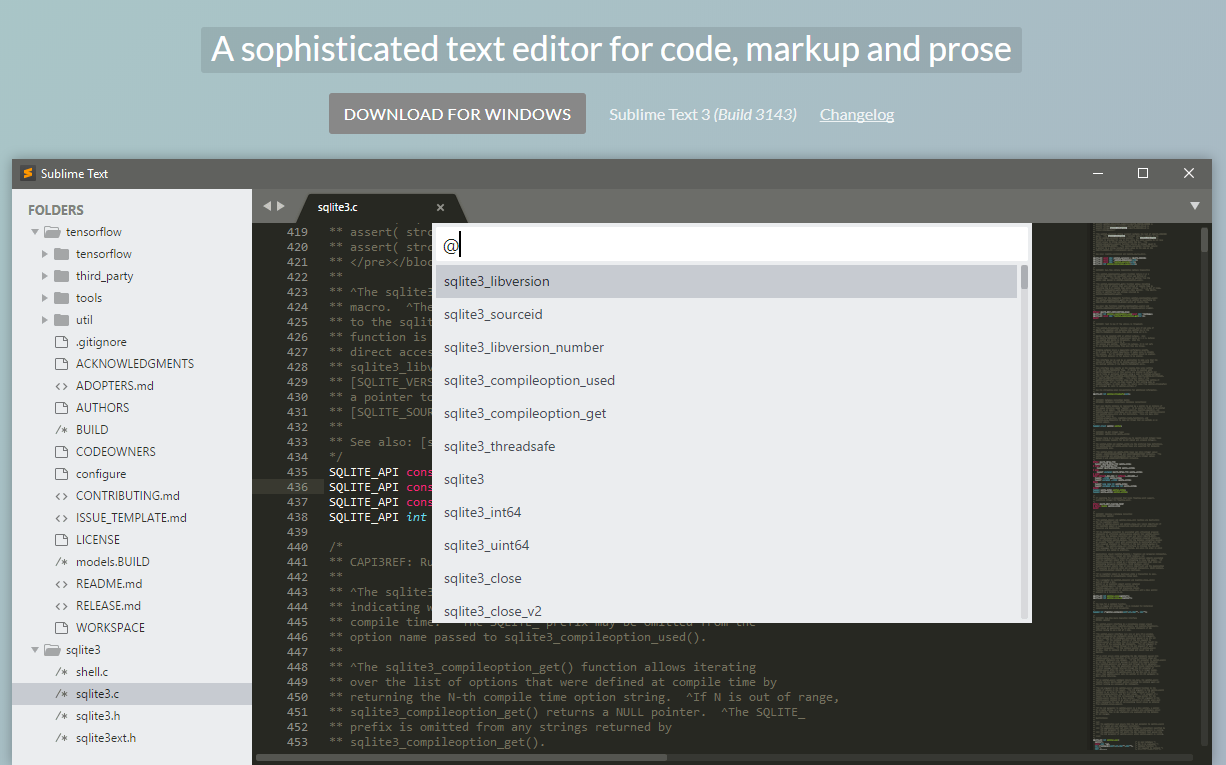Open CODEOWNERS file in sidebar
The width and height of the screenshot is (1226, 765).
click(x=116, y=452)
